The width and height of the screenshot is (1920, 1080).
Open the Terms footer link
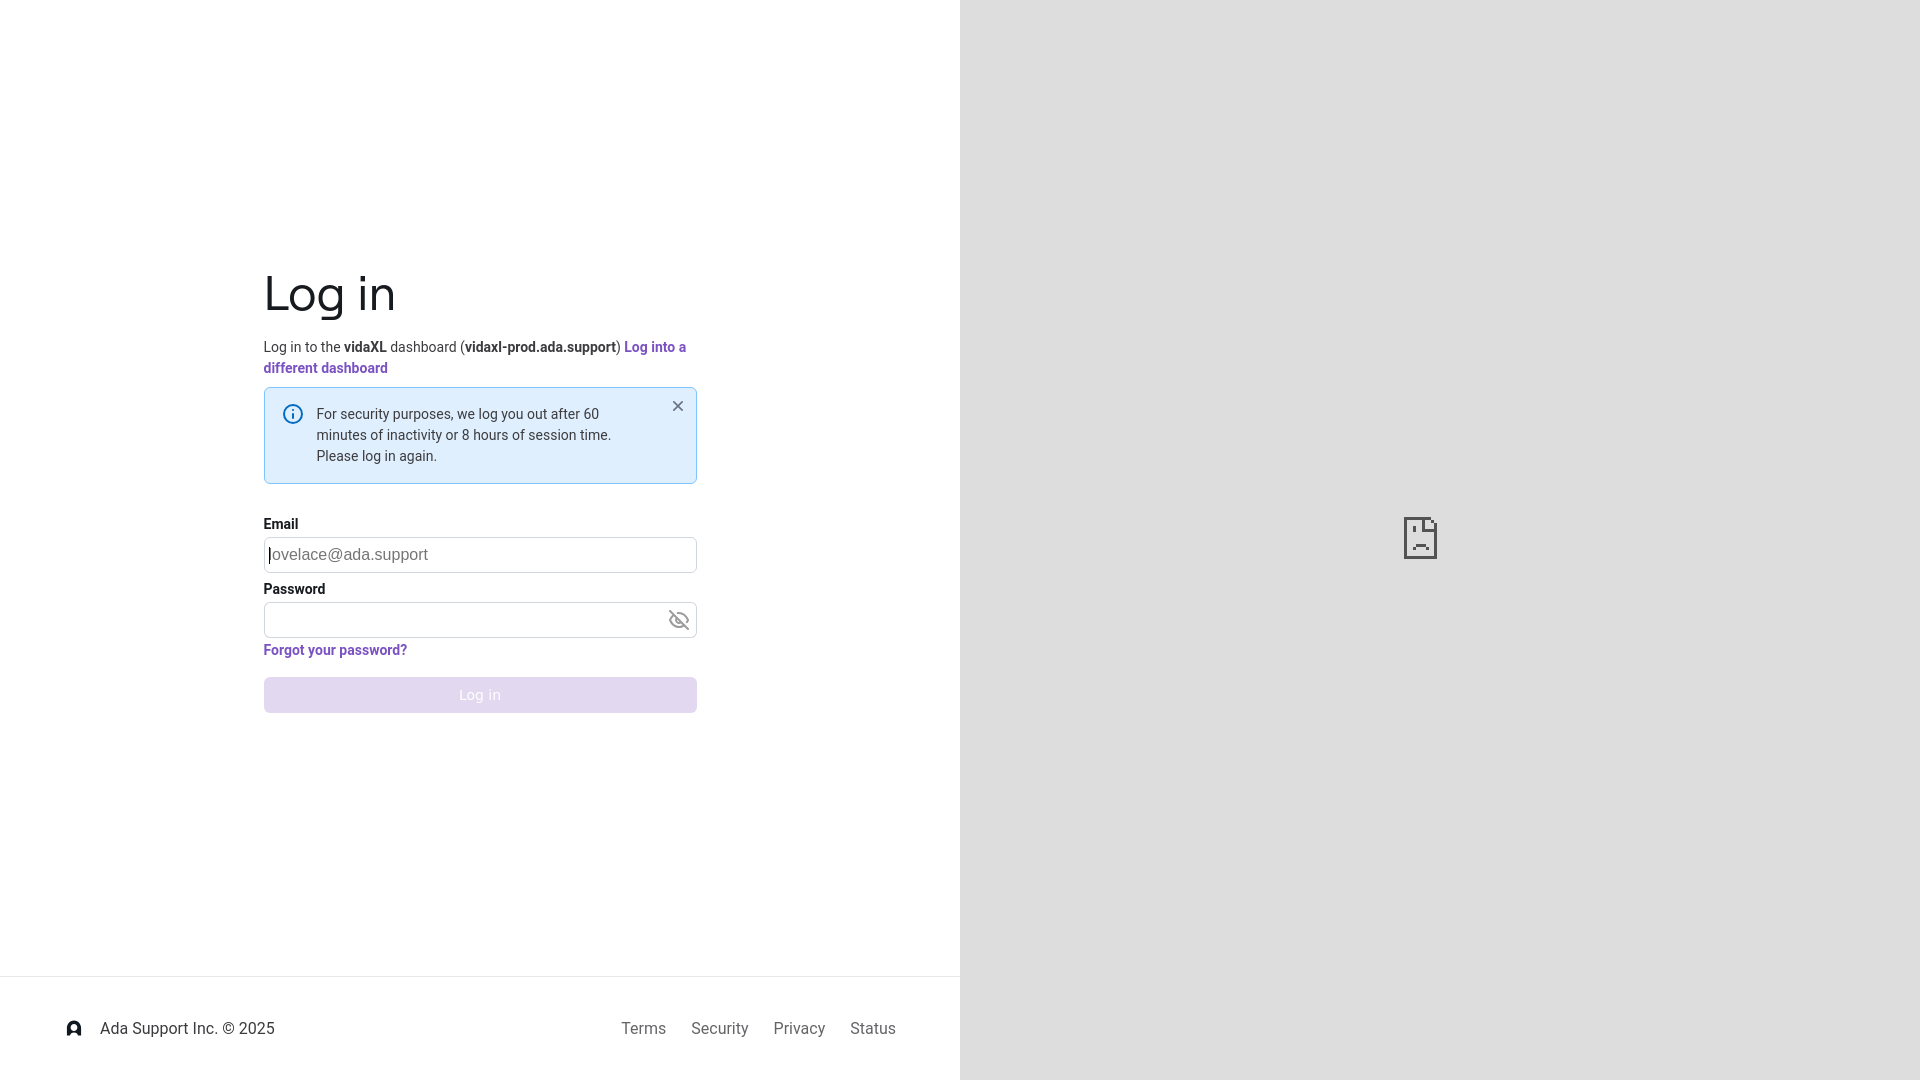643,1029
